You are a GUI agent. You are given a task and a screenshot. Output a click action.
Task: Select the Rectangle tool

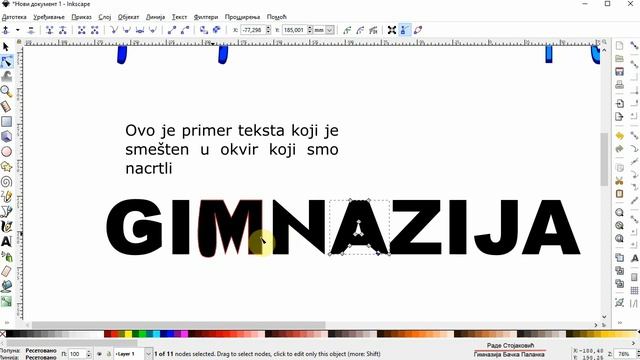(6, 122)
